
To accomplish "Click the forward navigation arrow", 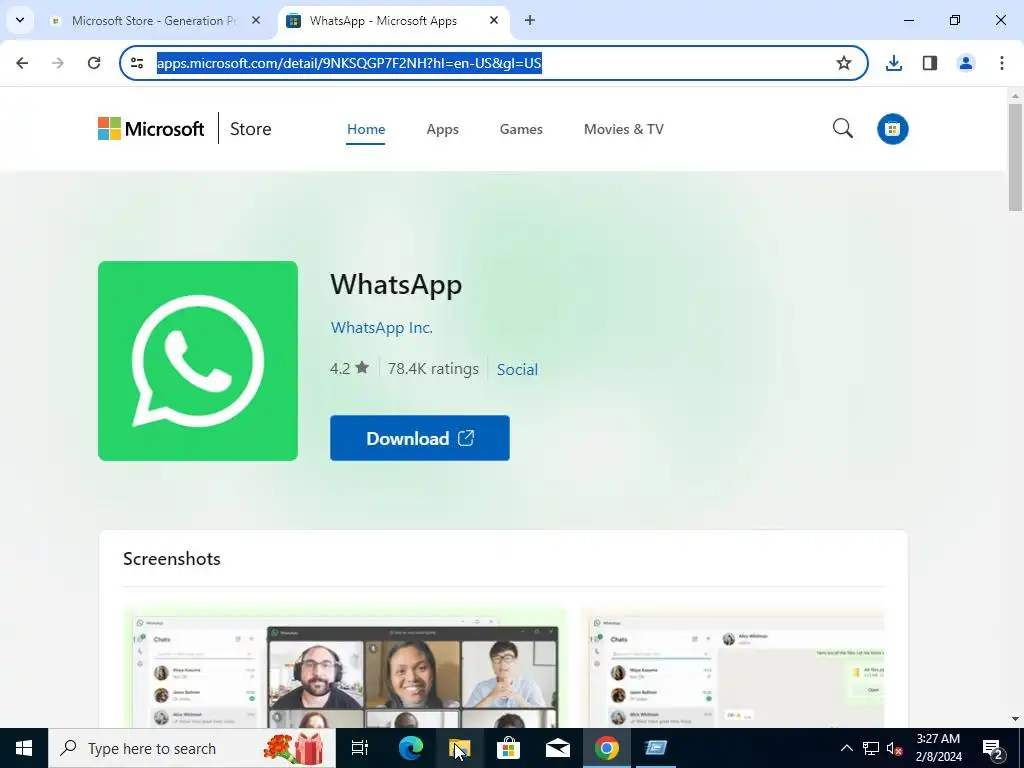I will point(58,63).
